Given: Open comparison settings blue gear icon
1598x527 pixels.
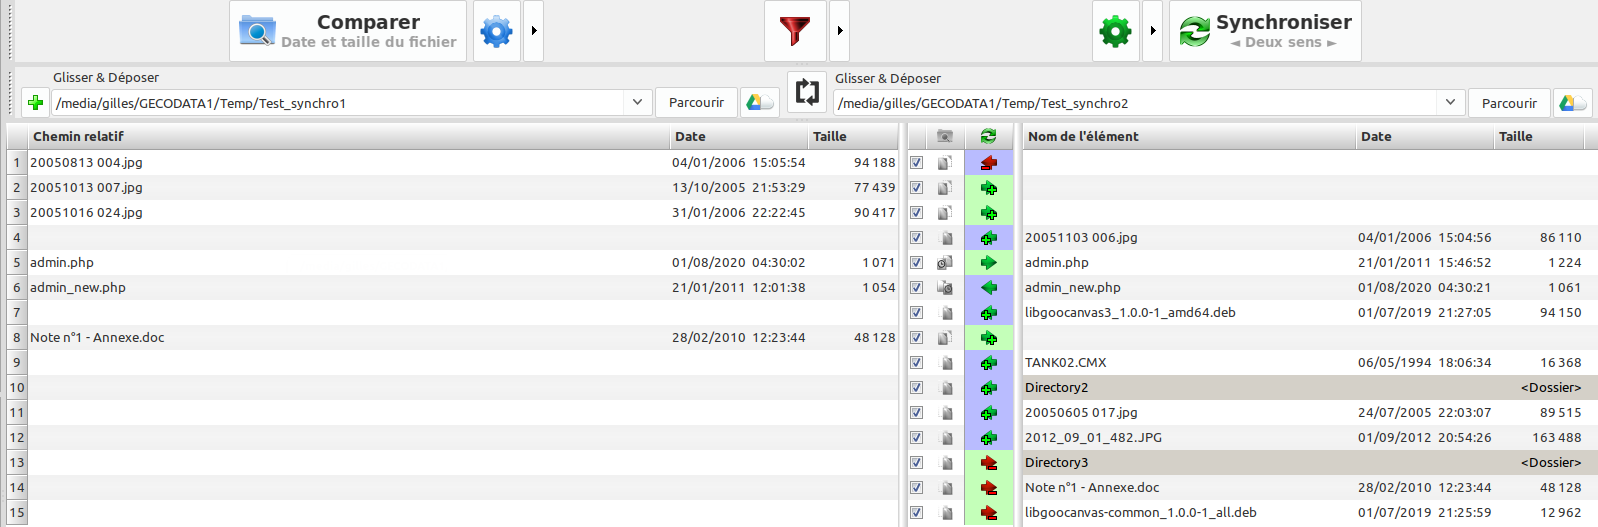Looking at the screenshot, I should 496,31.
